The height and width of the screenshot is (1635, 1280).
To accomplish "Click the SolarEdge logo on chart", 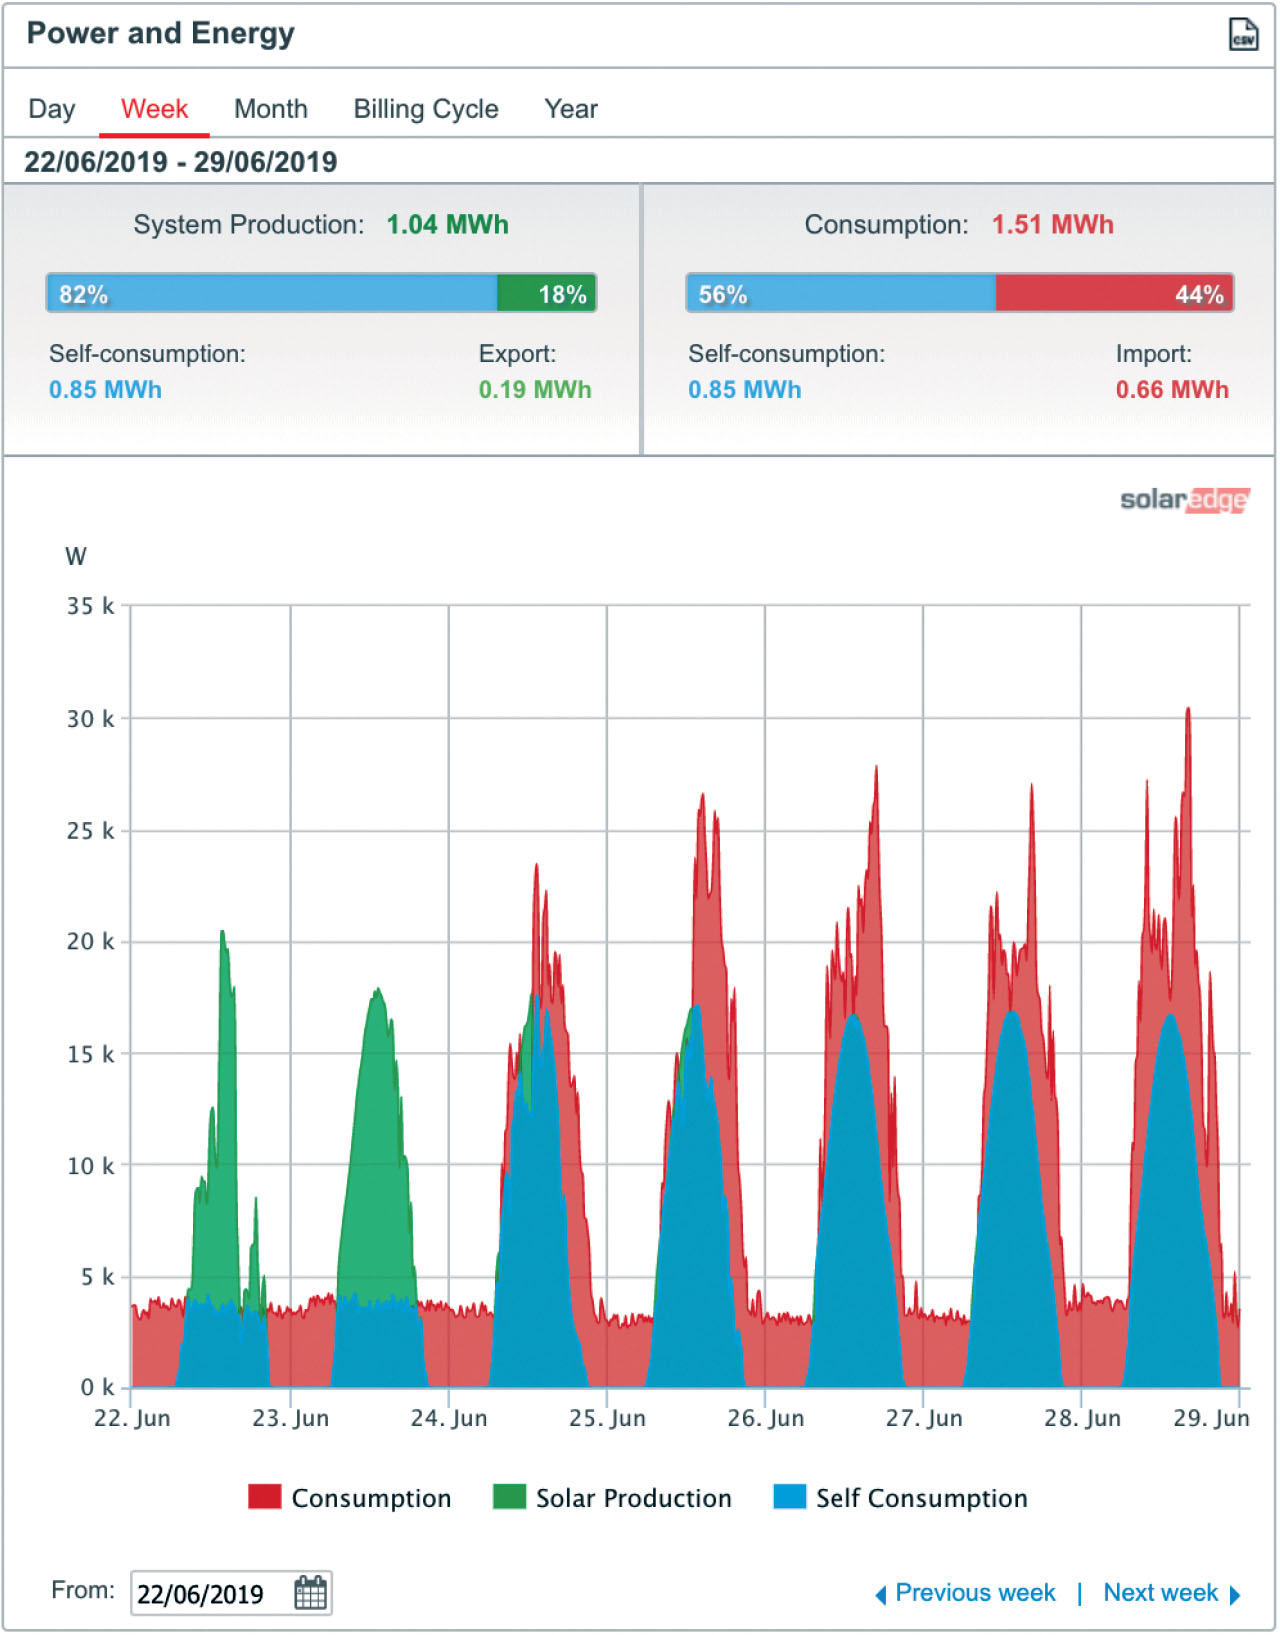I will coord(1184,499).
